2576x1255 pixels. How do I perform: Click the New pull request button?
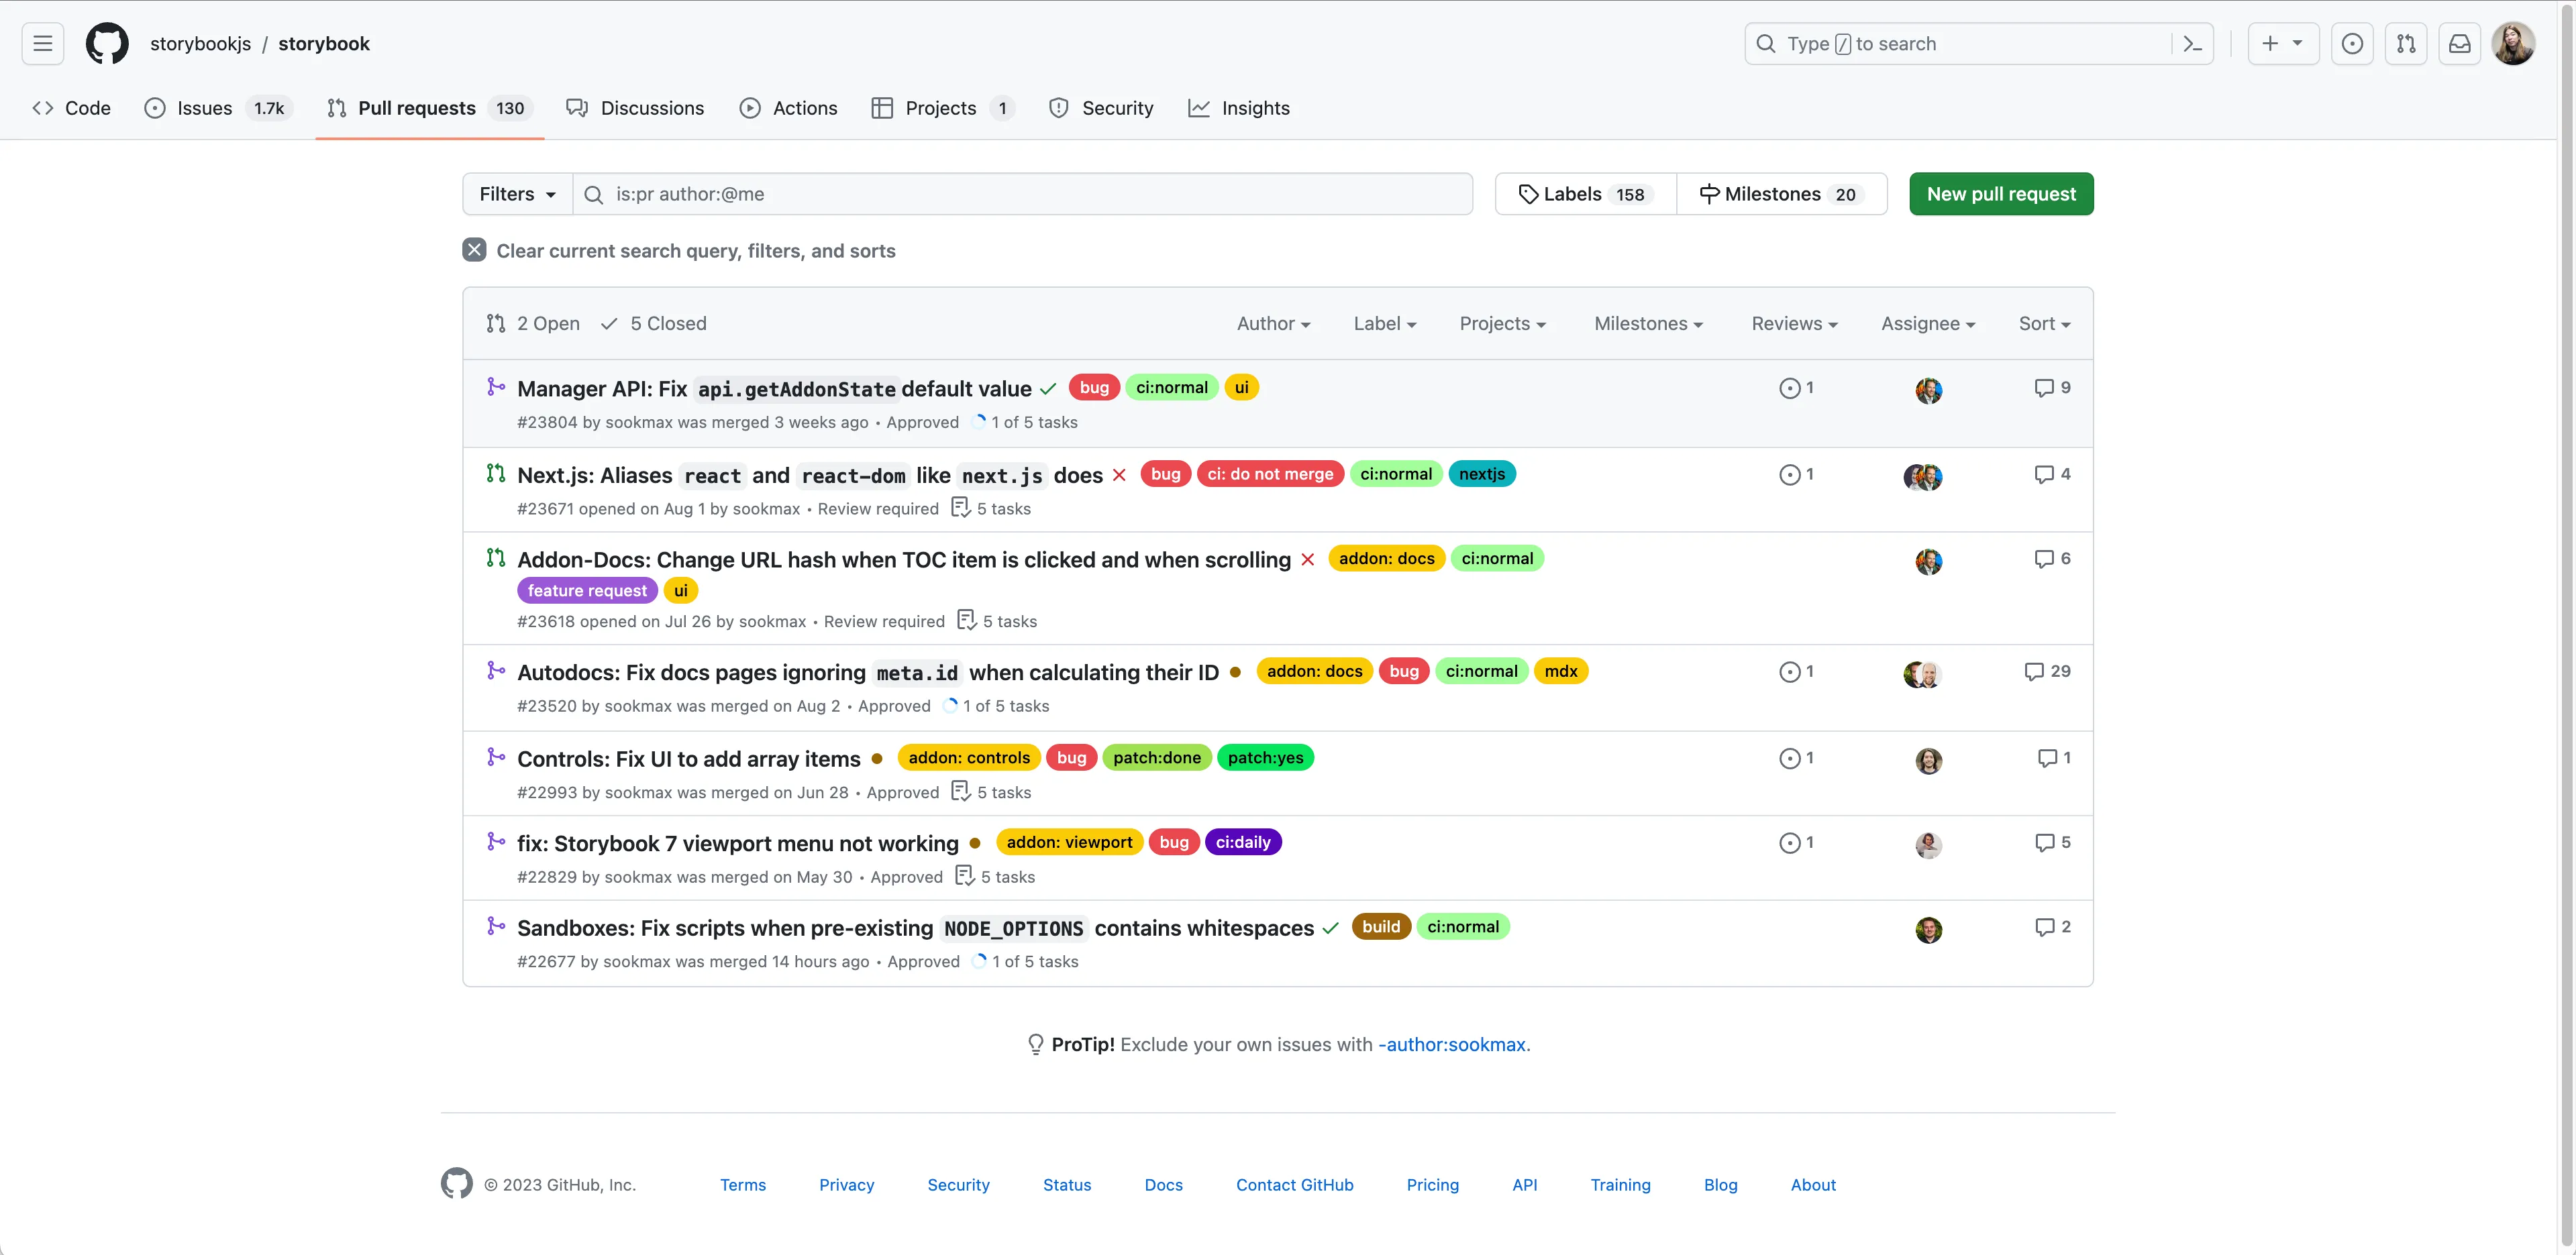click(2000, 194)
